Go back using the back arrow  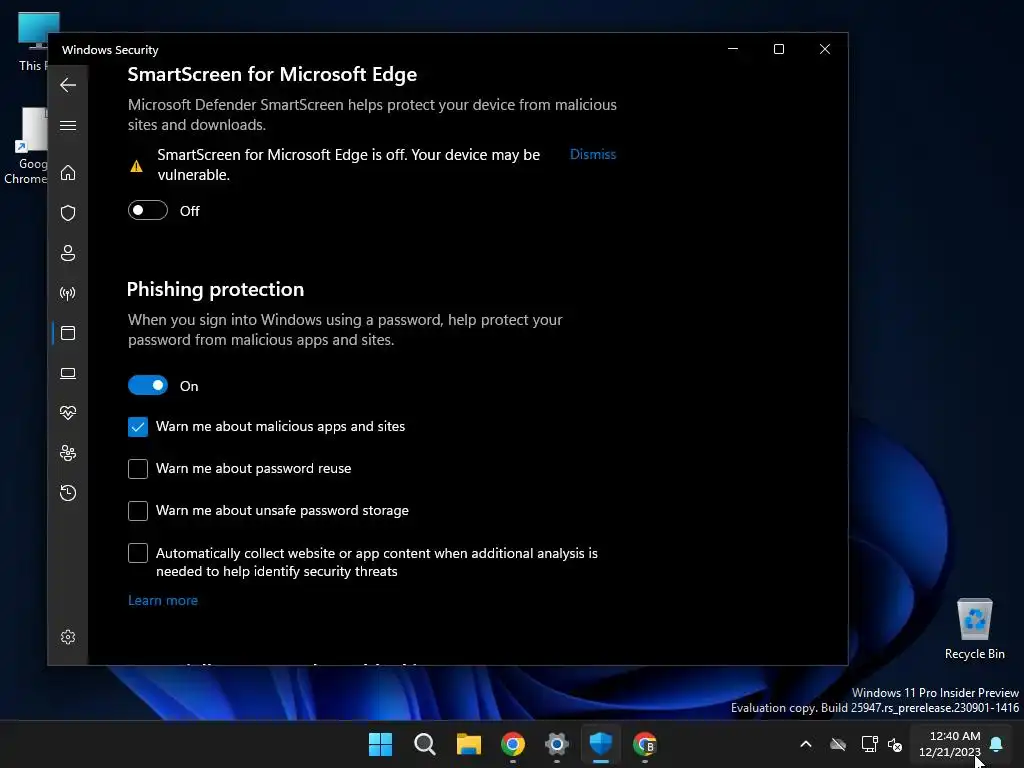tap(68, 85)
